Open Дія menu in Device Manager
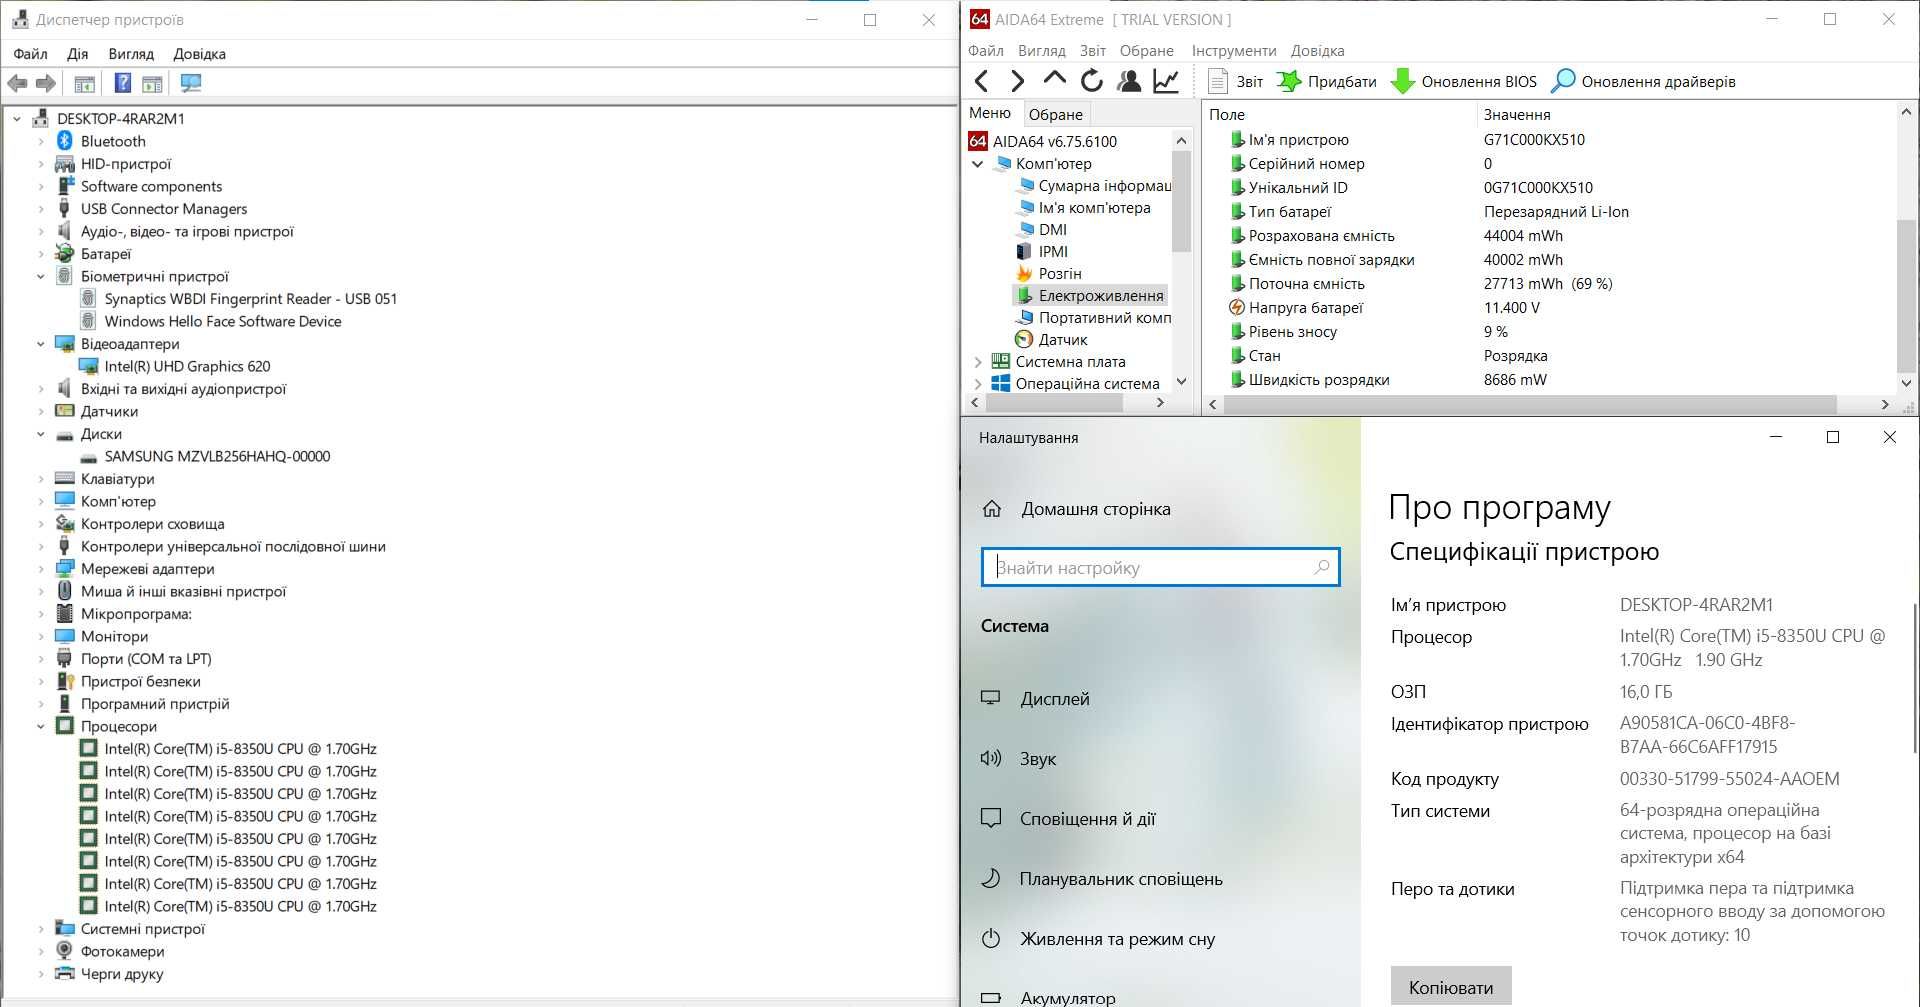Screen dimensions: 1920x1007 tap(77, 54)
